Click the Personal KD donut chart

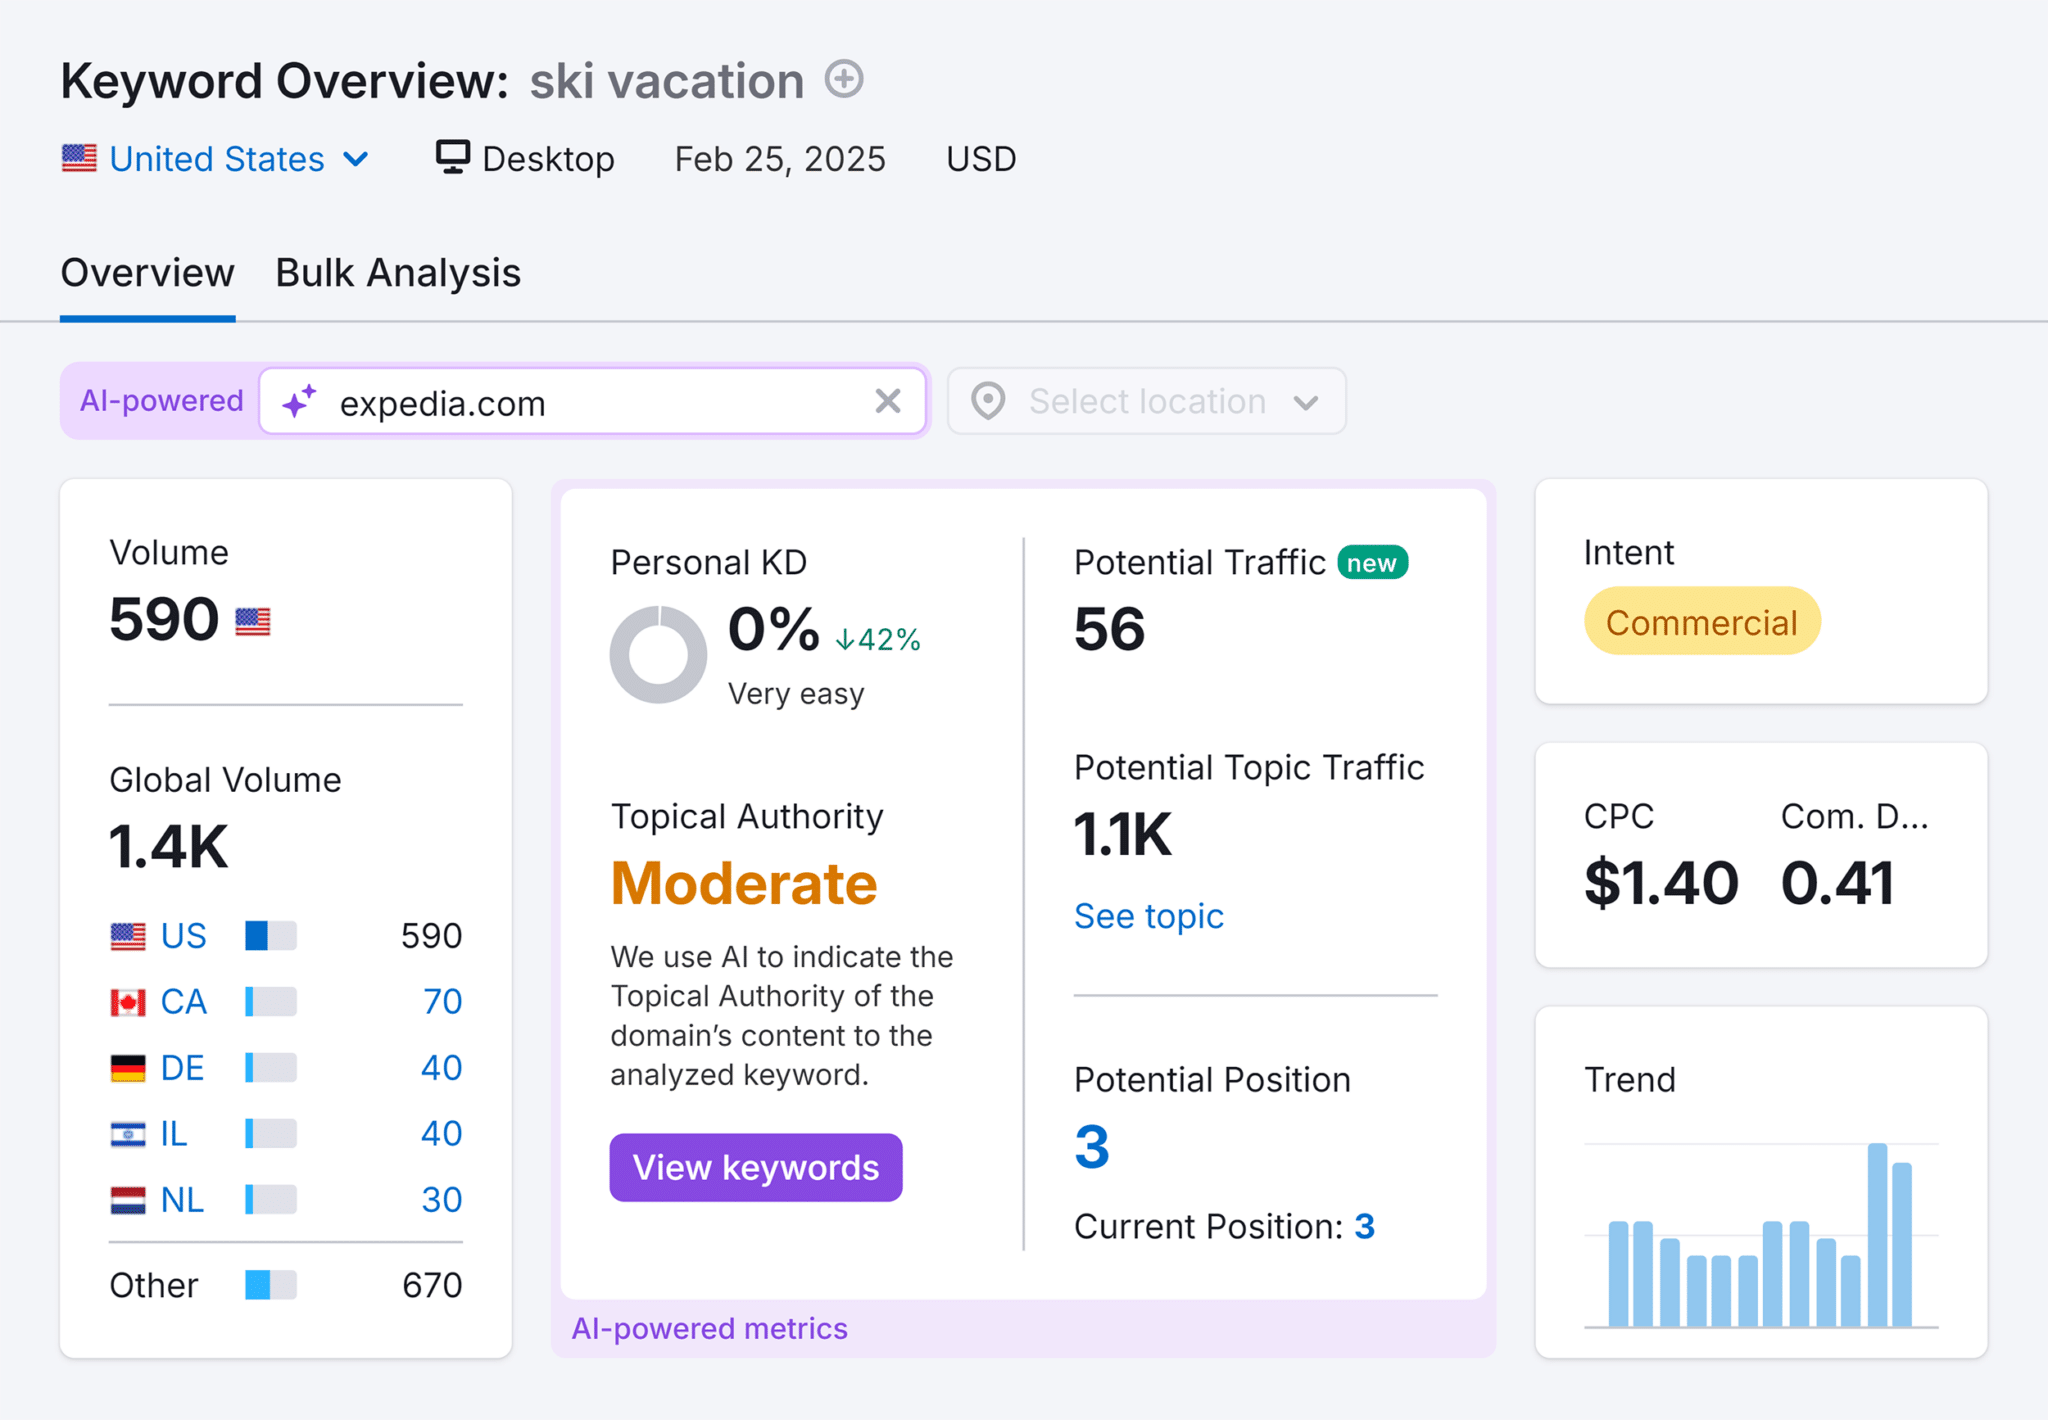click(x=658, y=655)
